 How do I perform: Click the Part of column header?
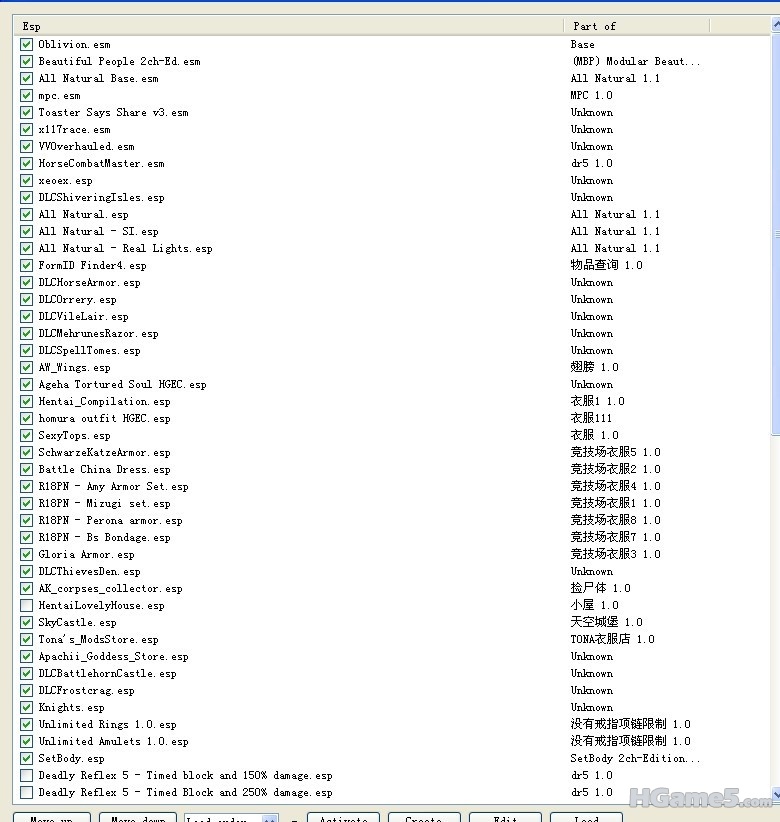tap(636, 26)
